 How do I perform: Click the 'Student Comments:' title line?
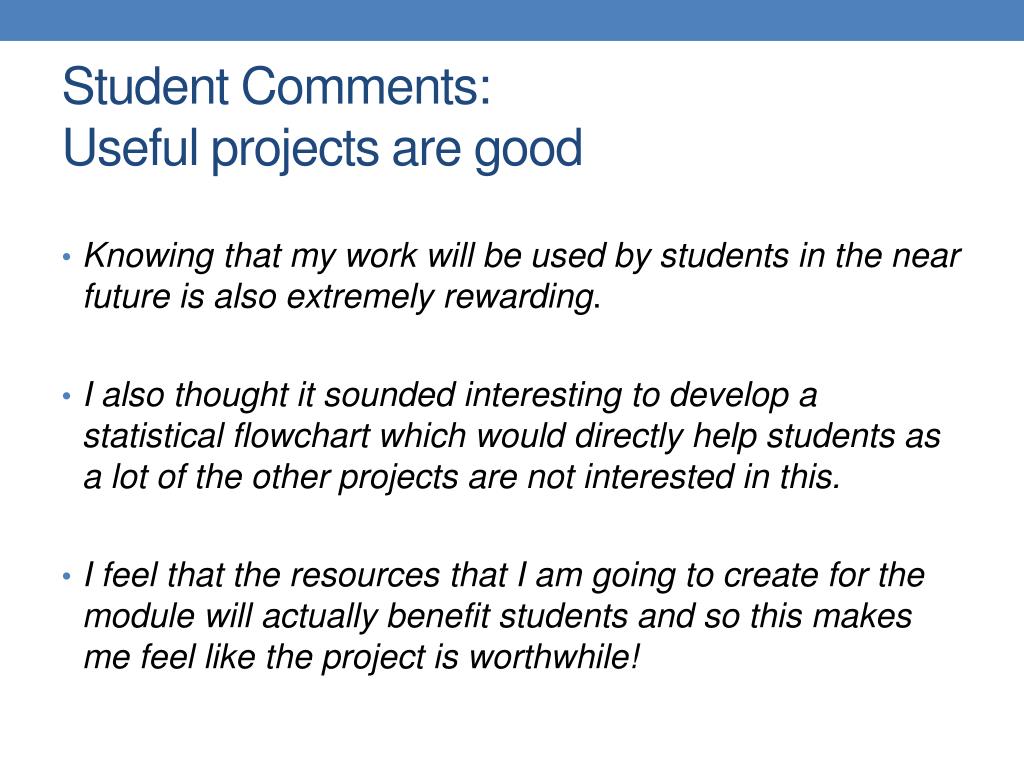point(276,86)
